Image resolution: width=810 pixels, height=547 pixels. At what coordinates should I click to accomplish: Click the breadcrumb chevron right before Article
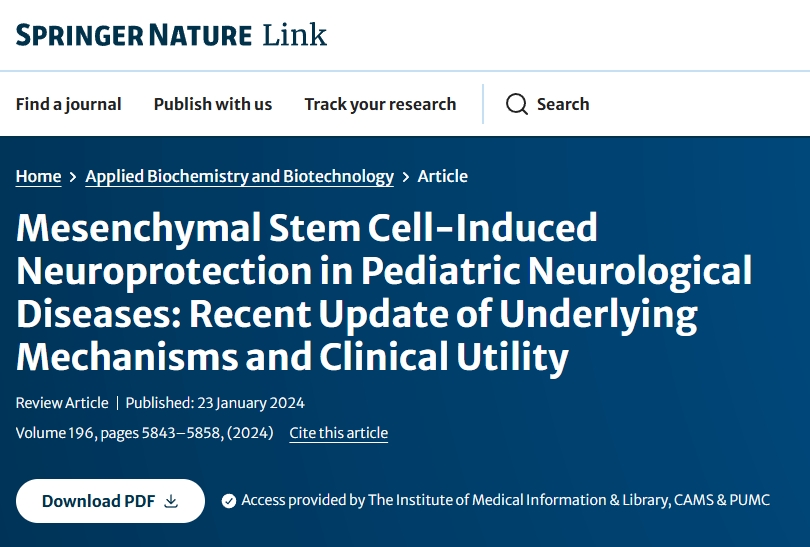point(405,177)
